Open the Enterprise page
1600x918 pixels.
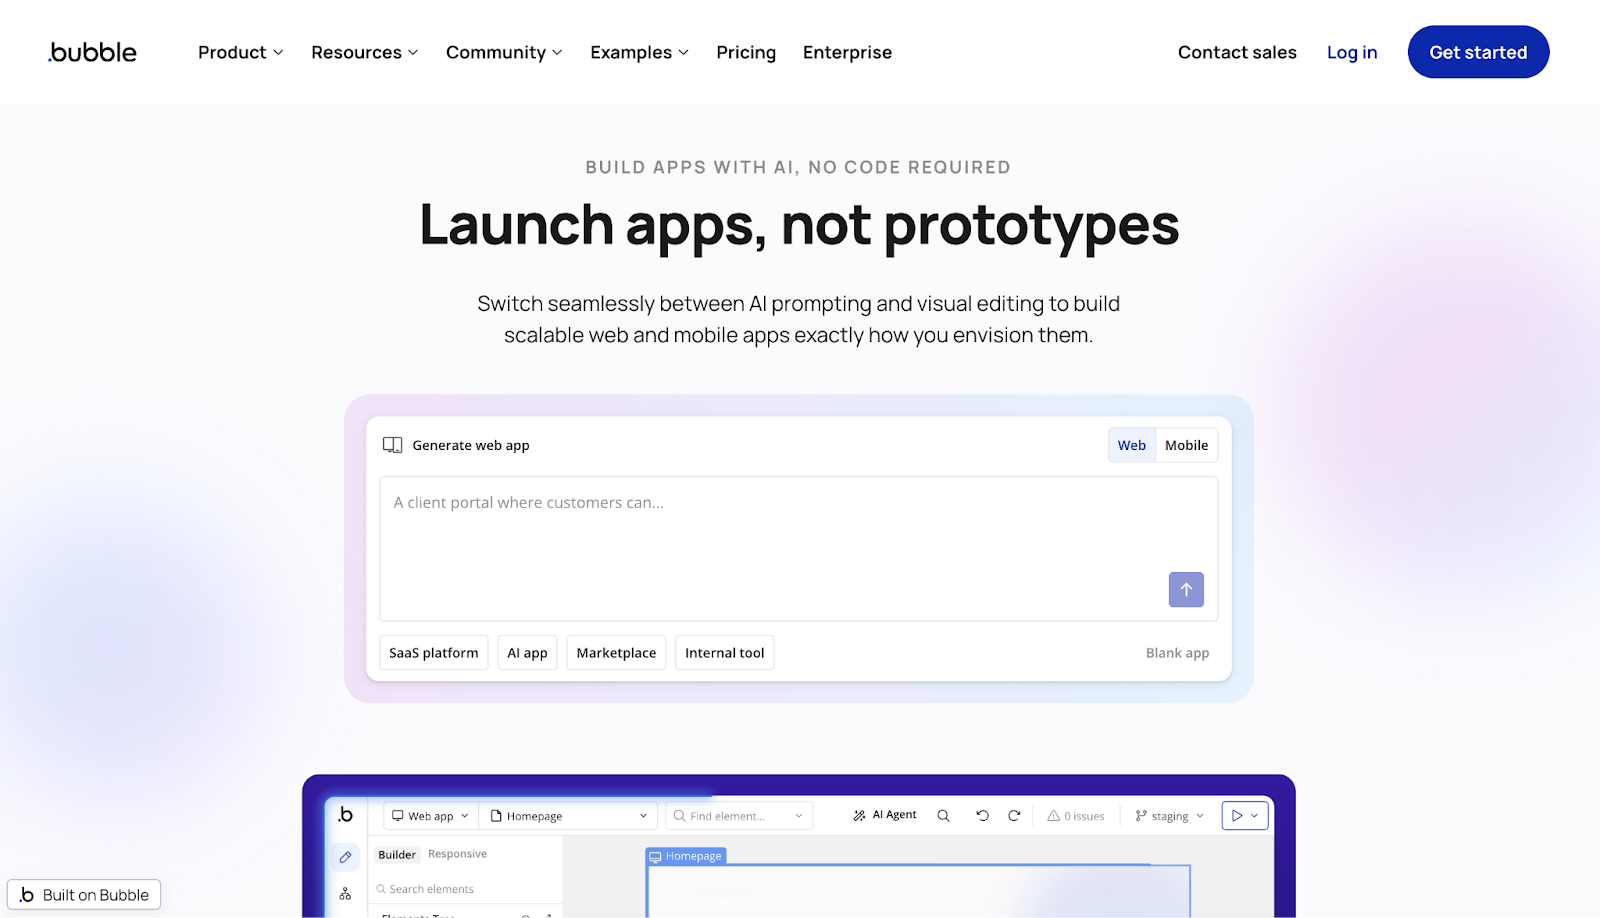click(x=847, y=52)
